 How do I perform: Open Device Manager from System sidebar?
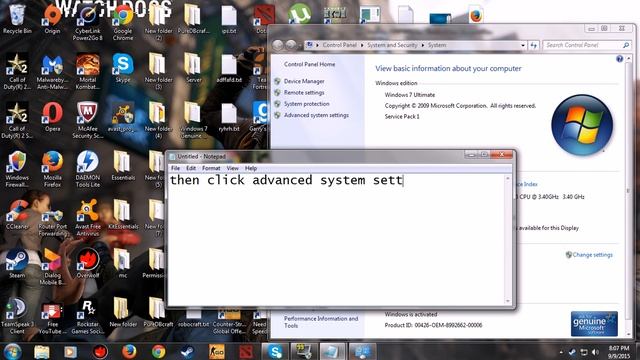click(304, 81)
